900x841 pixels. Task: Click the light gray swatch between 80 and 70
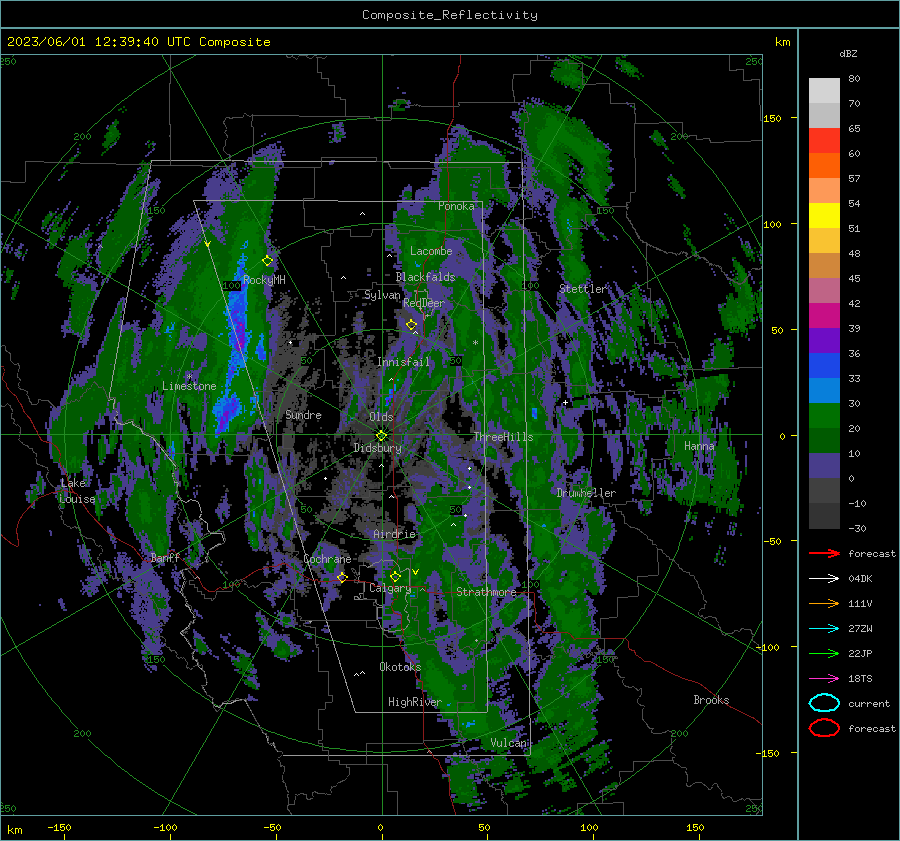tap(824, 91)
